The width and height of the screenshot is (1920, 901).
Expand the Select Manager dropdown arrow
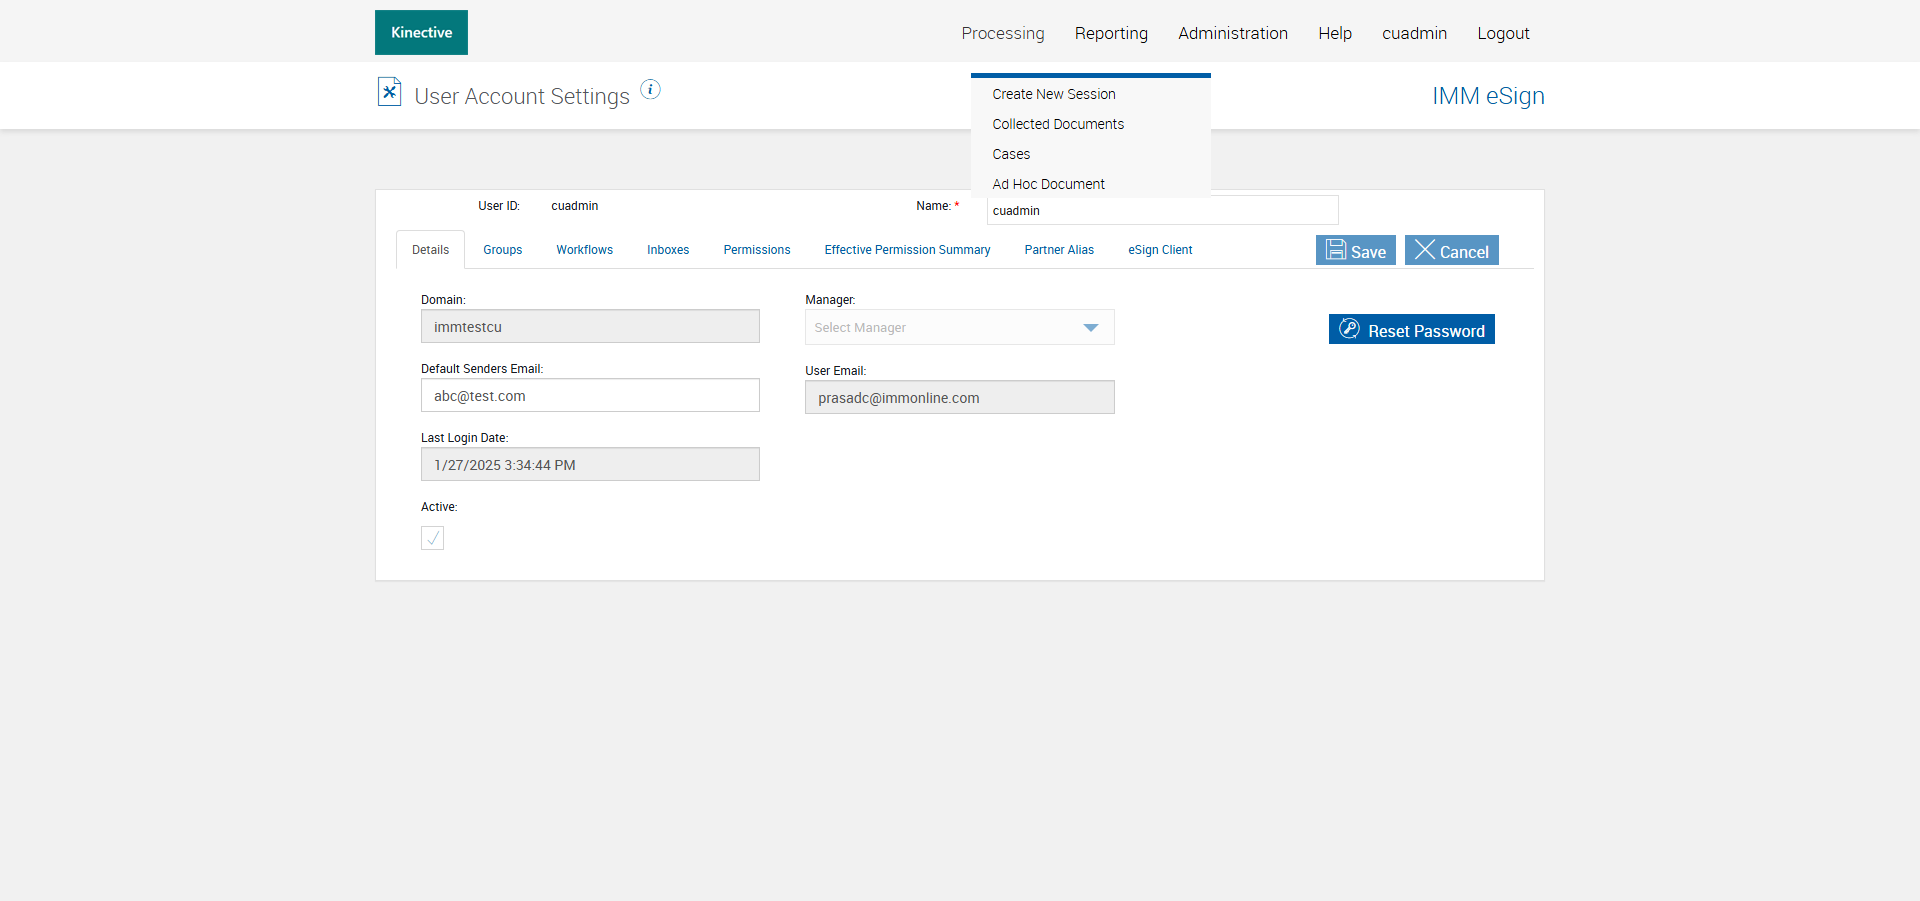point(1090,328)
